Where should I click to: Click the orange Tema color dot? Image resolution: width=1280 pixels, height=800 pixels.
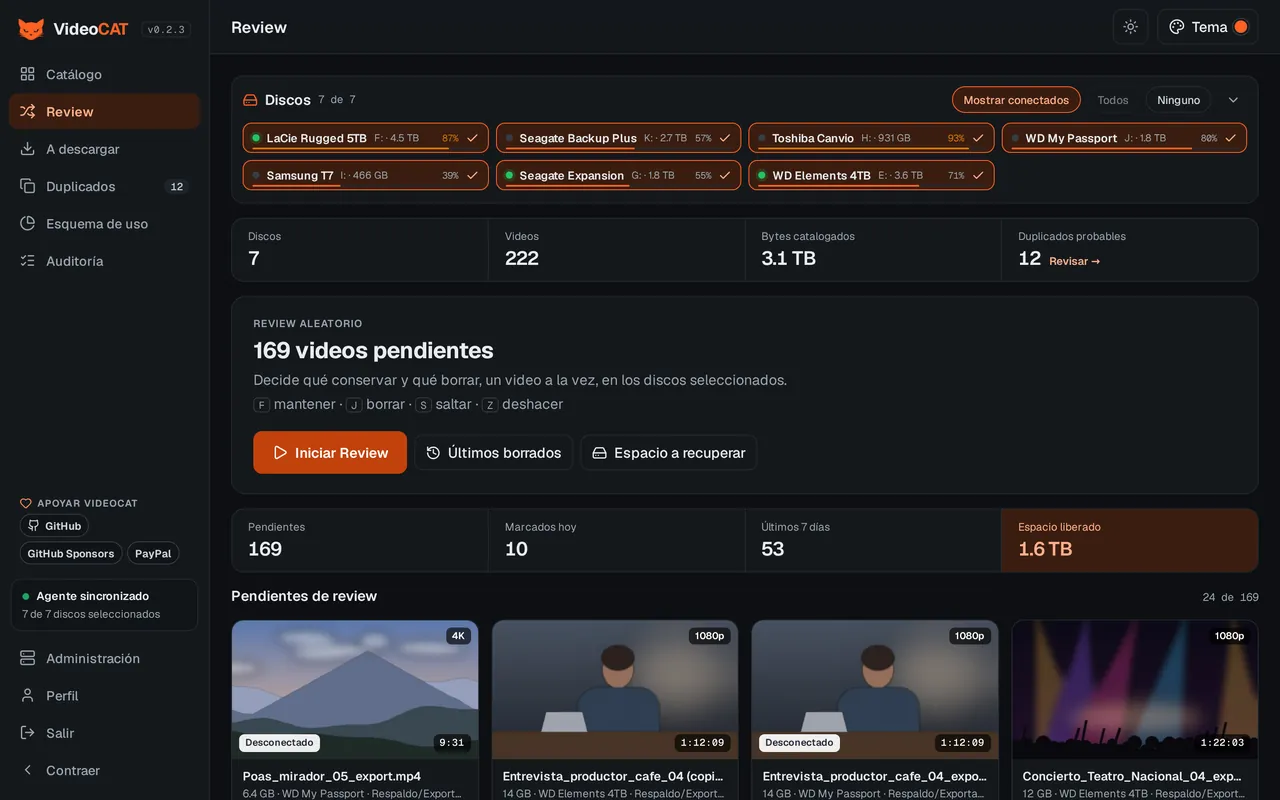[1241, 27]
